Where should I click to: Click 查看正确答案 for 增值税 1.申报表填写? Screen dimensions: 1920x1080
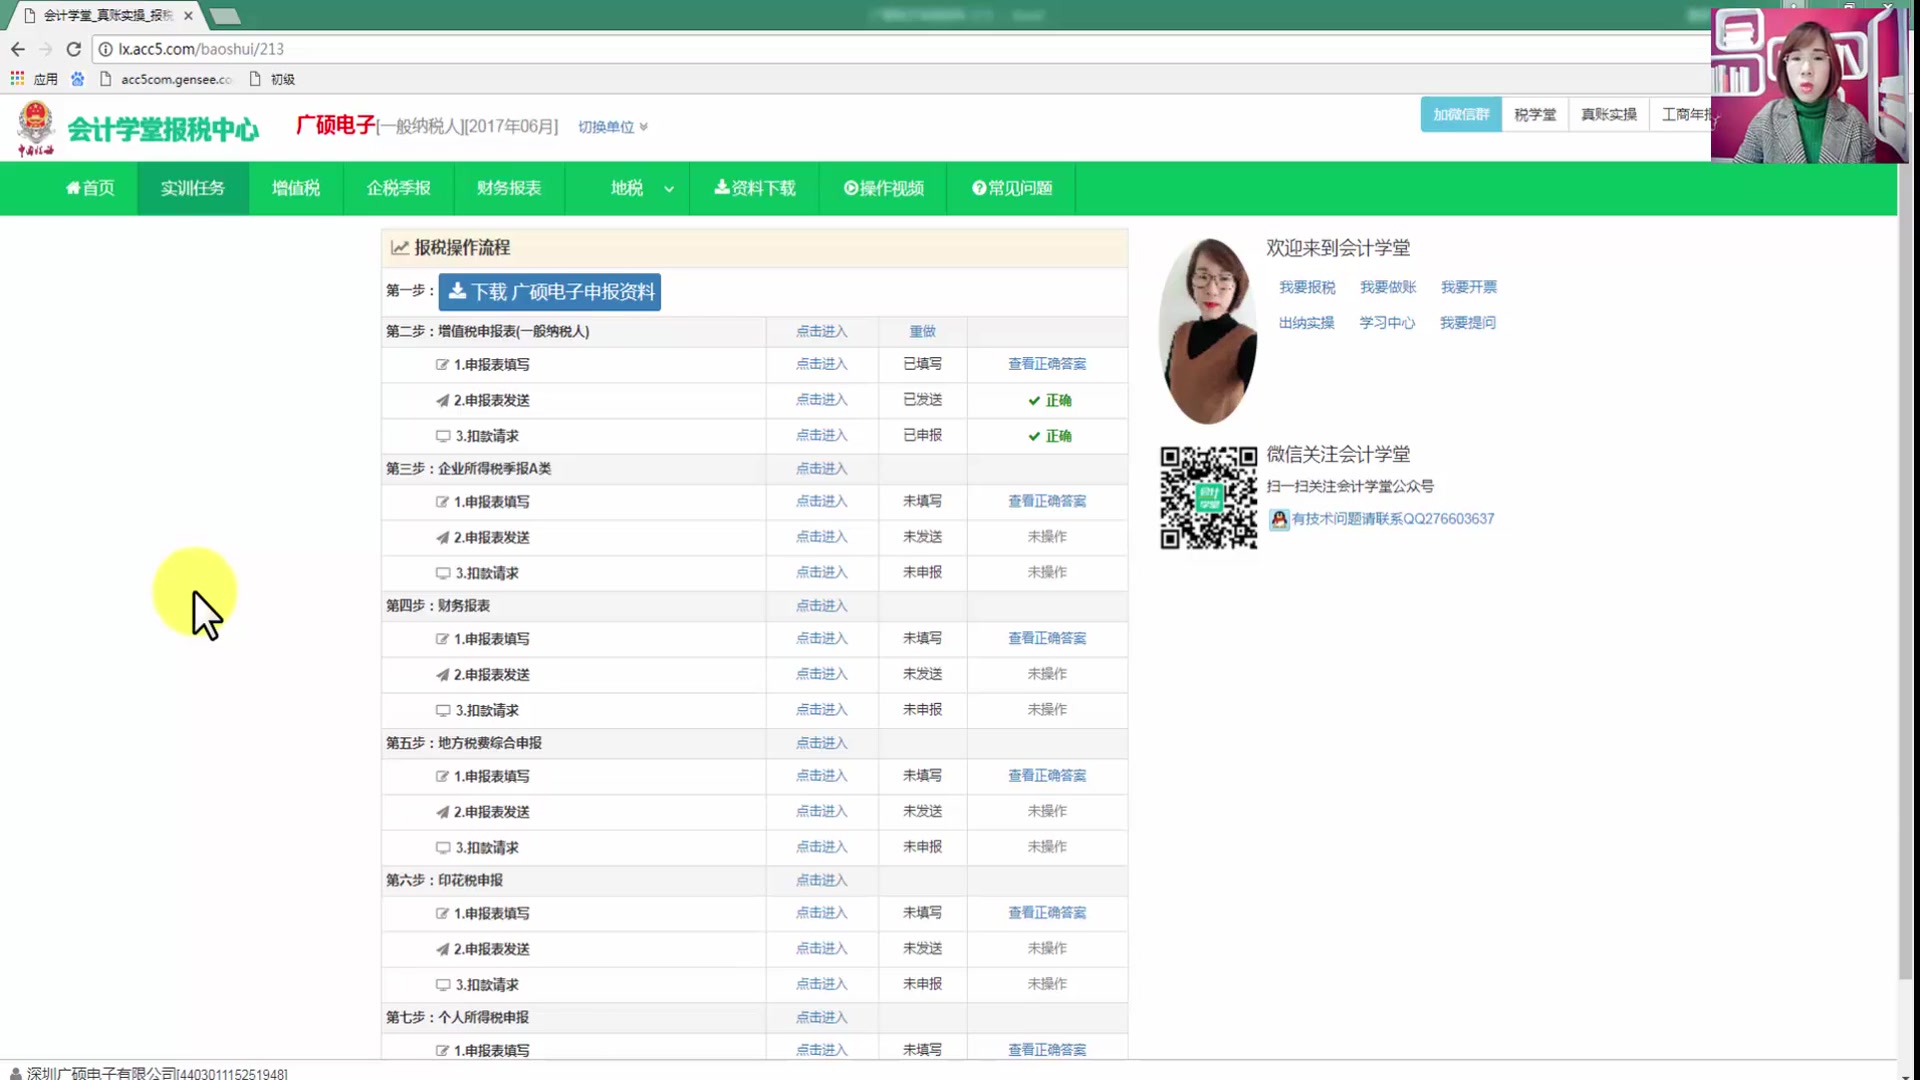pyautogui.click(x=1047, y=364)
